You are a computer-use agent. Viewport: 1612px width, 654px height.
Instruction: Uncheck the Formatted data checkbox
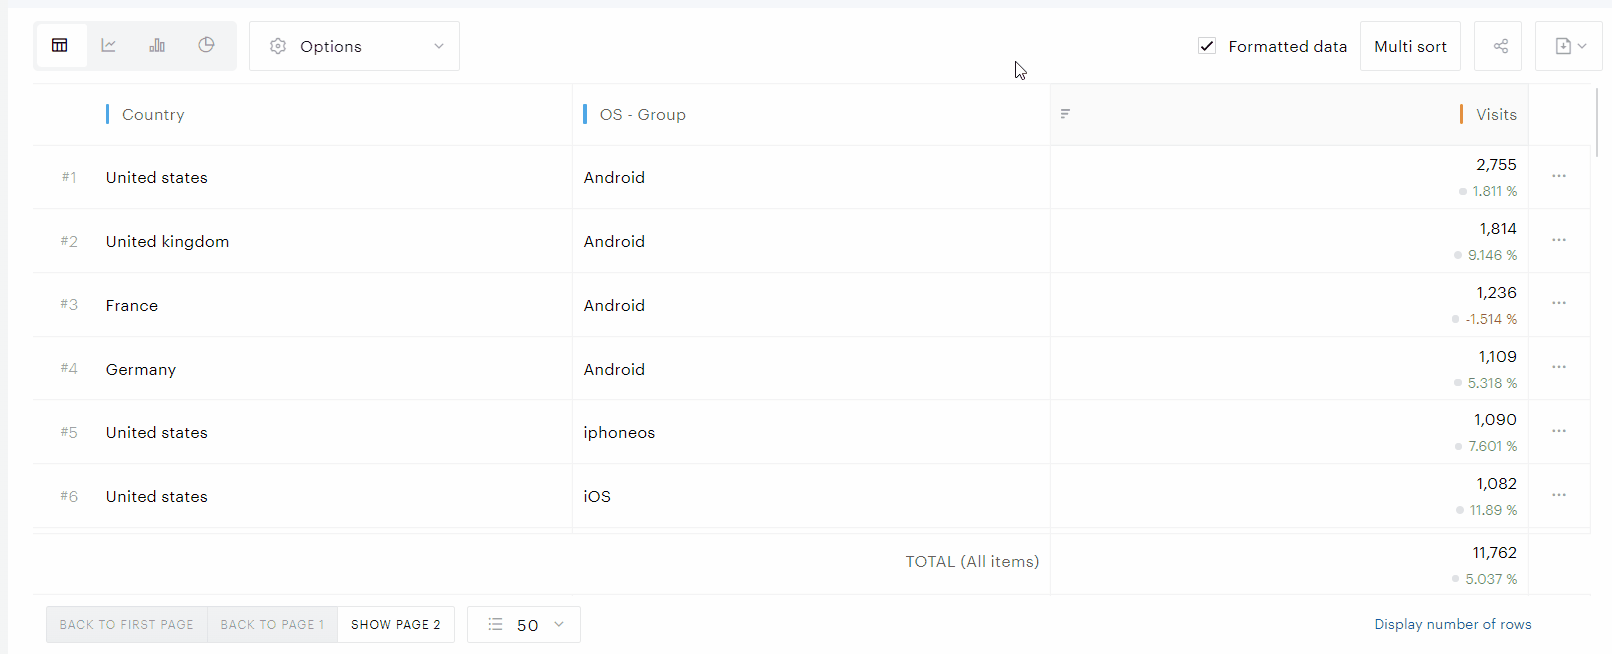[1207, 46]
